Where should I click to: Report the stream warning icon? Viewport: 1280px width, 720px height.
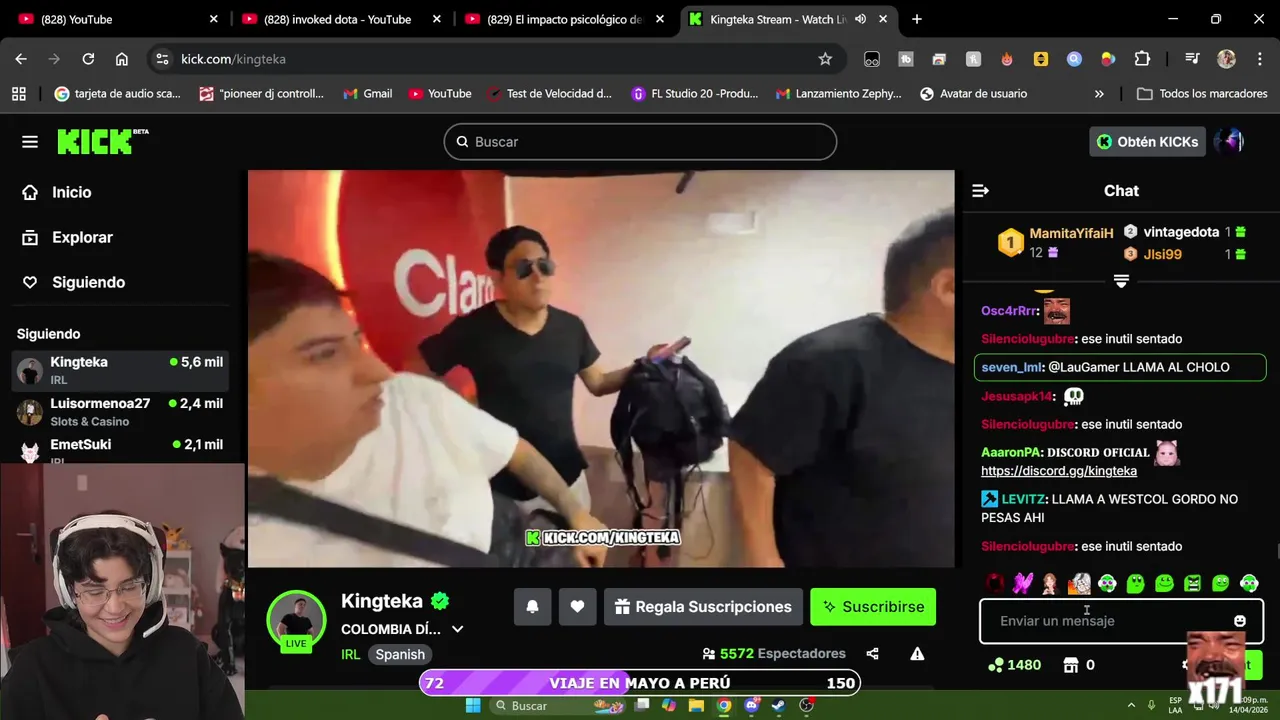click(x=917, y=654)
